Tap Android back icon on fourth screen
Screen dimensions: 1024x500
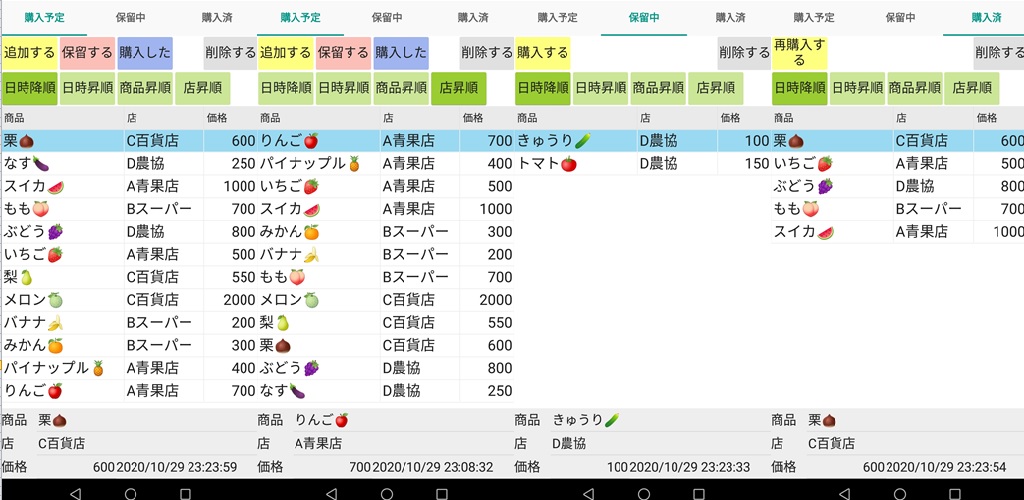pos(844,493)
